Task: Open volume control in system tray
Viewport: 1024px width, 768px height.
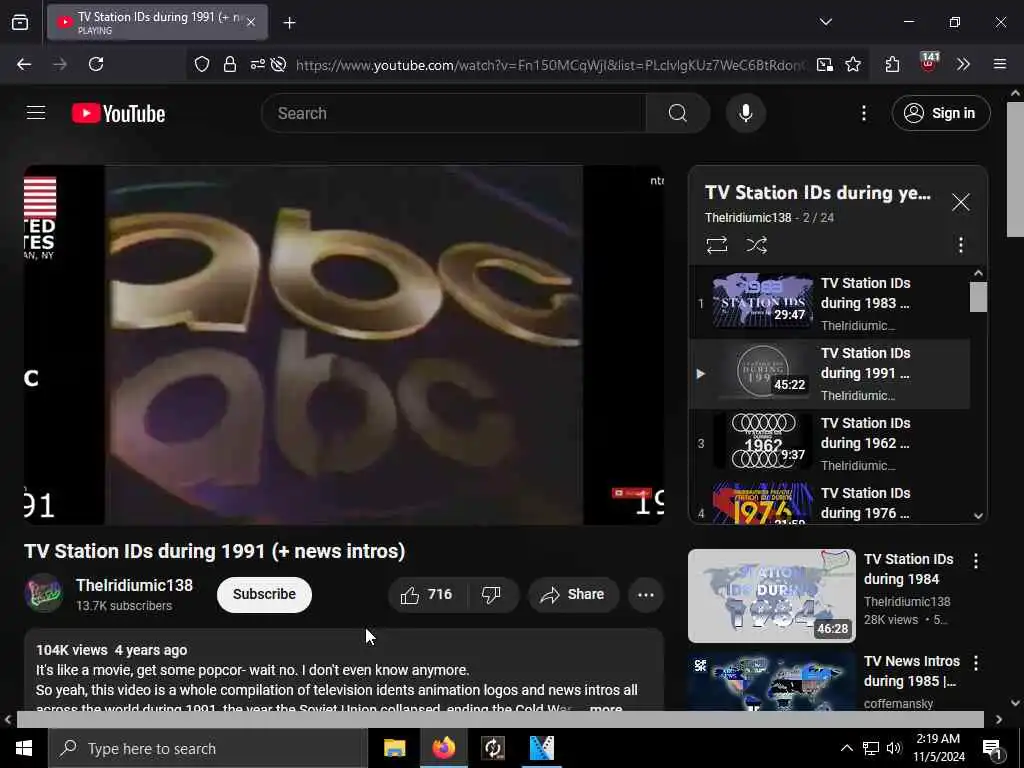Action: (x=894, y=748)
